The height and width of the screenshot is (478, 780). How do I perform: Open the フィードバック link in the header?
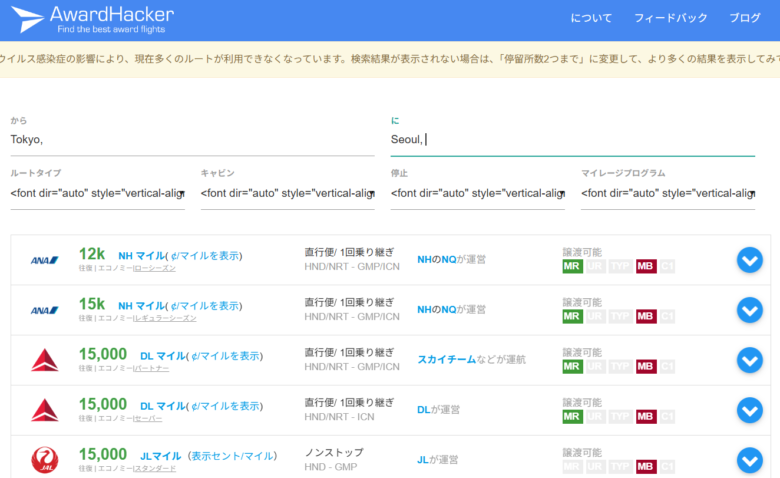pos(670,18)
